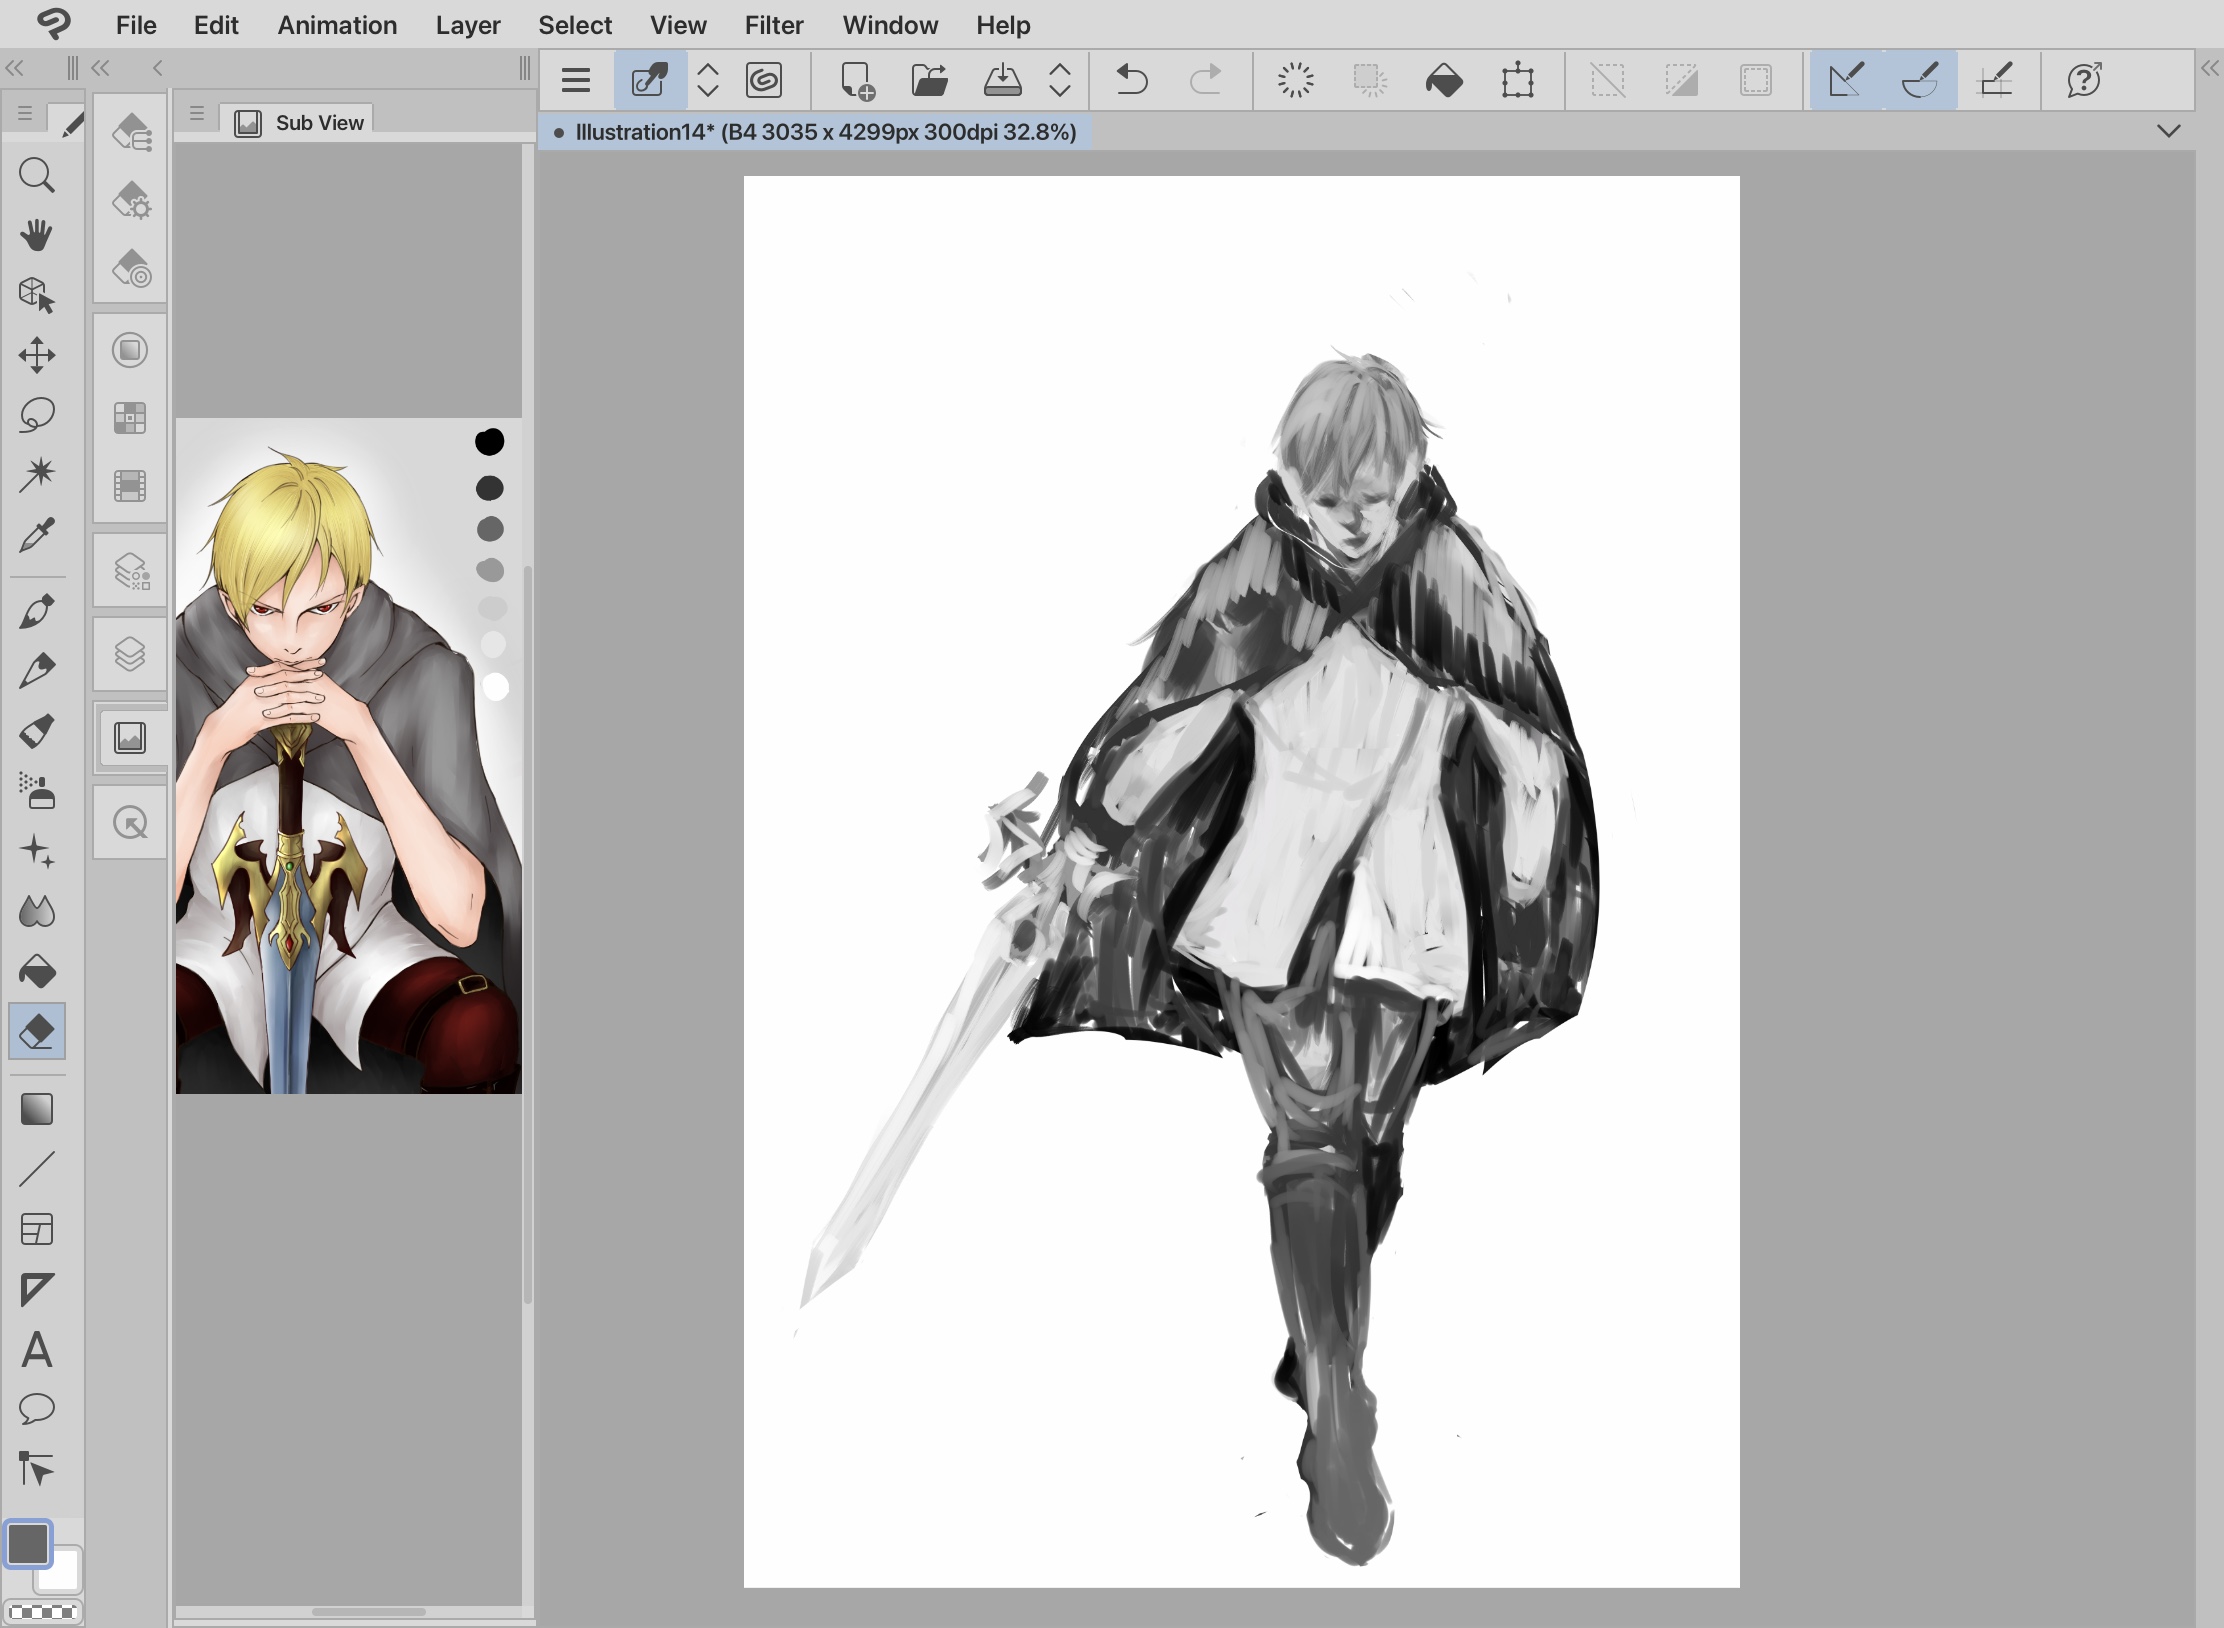The image size is (2224, 1628).
Task: Select the Balloon speech bubble tool
Action: [37, 1409]
